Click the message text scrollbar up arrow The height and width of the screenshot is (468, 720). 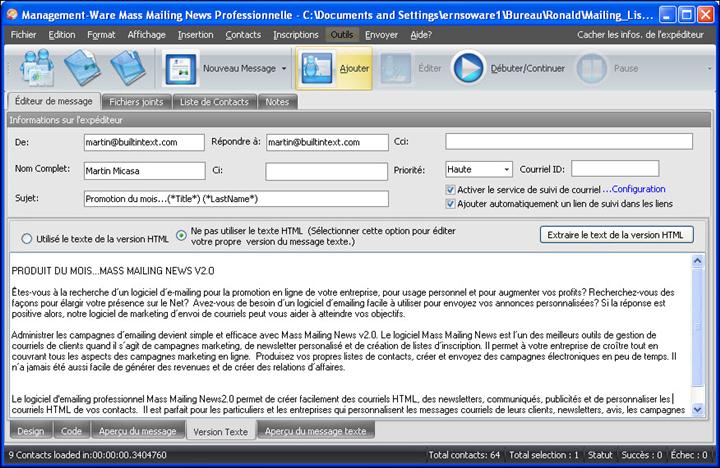pos(697,261)
